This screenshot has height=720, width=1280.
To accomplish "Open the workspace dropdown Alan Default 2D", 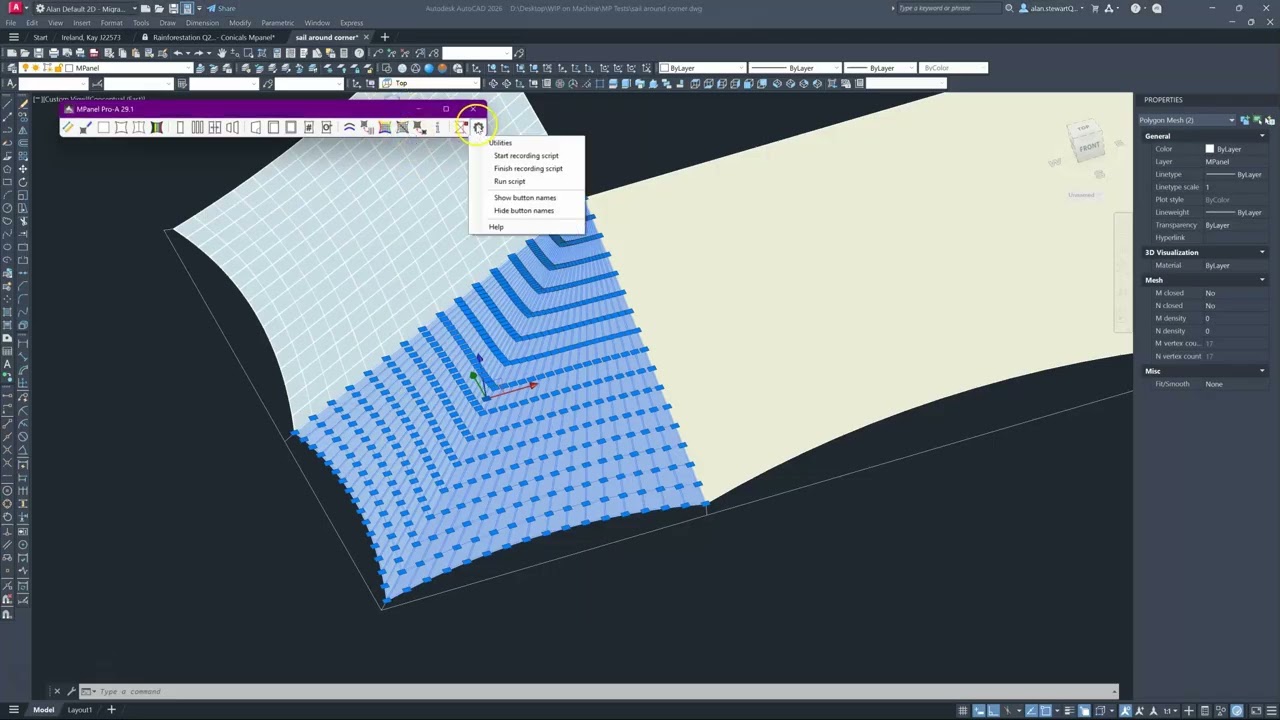I will coord(85,8).
